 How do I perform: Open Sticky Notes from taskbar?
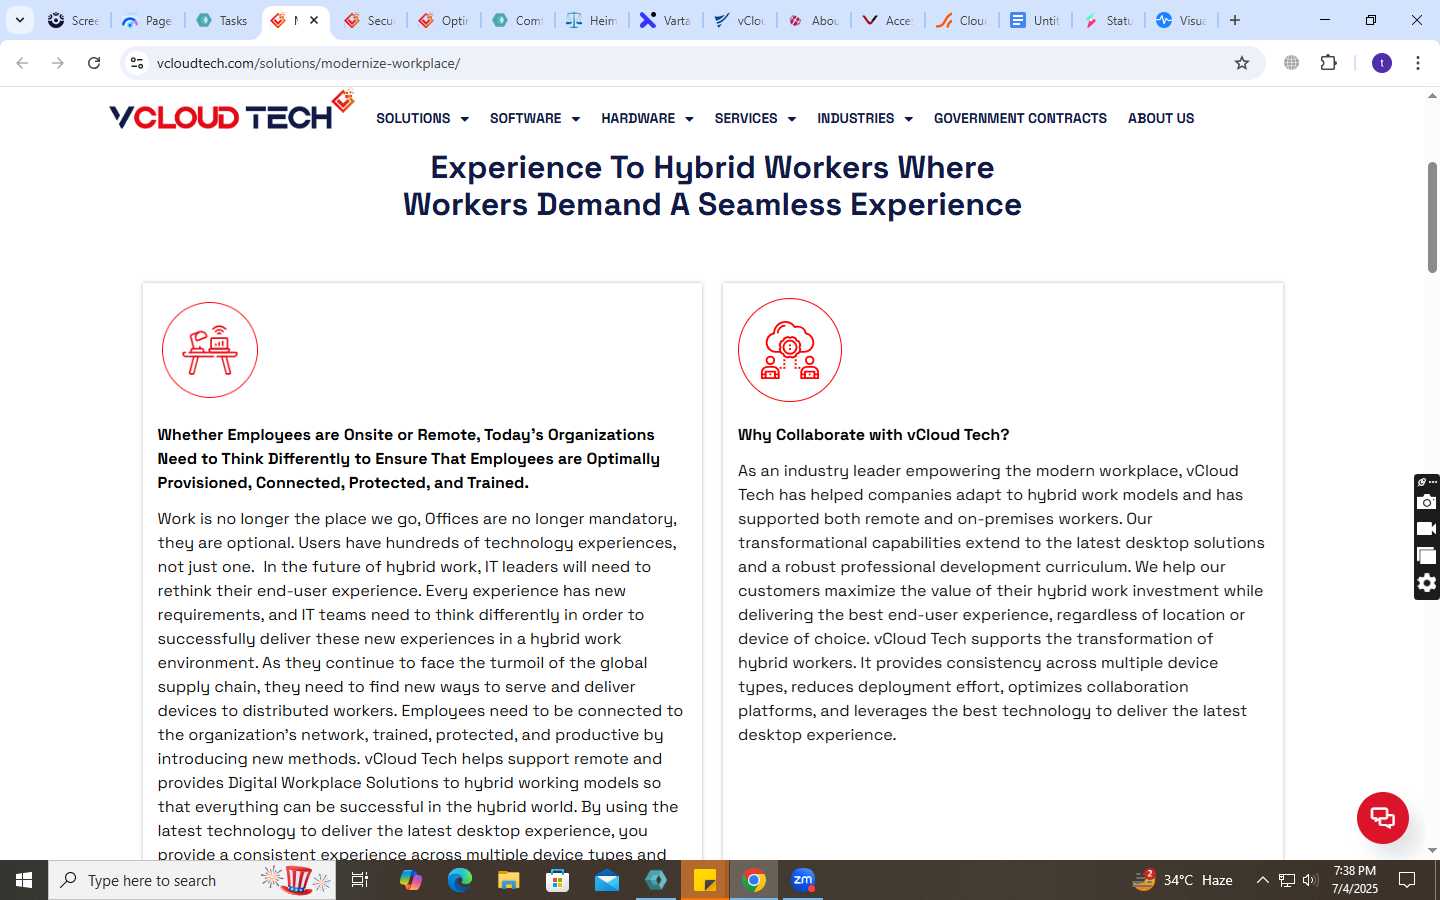coord(705,880)
